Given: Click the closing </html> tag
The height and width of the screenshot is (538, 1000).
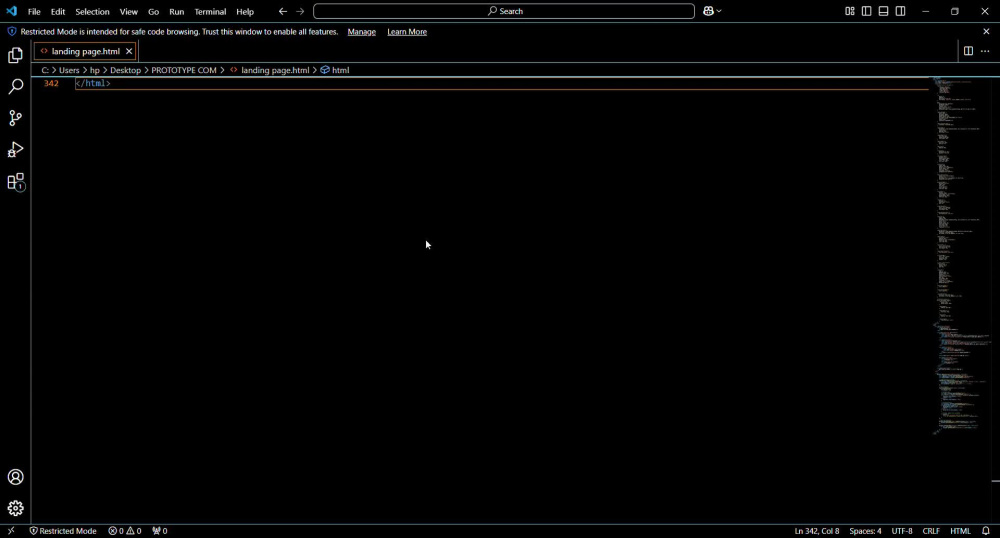Looking at the screenshot, I should click(93, 84).
